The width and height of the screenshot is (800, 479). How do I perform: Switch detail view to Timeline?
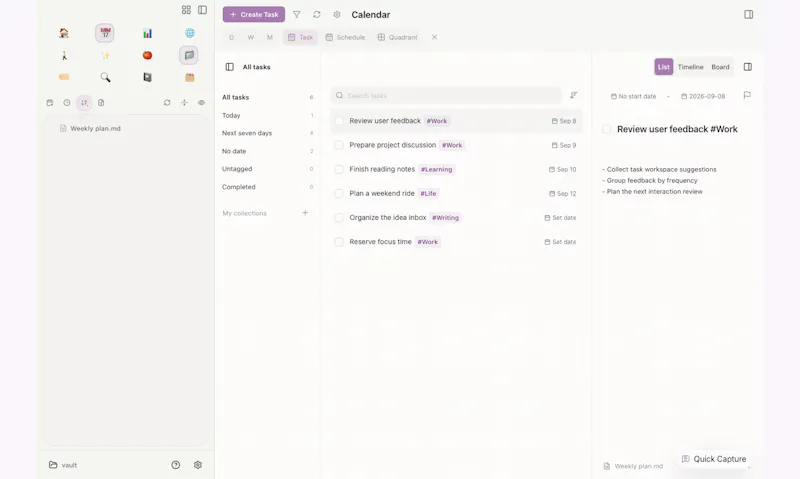(x=690, y=67)
